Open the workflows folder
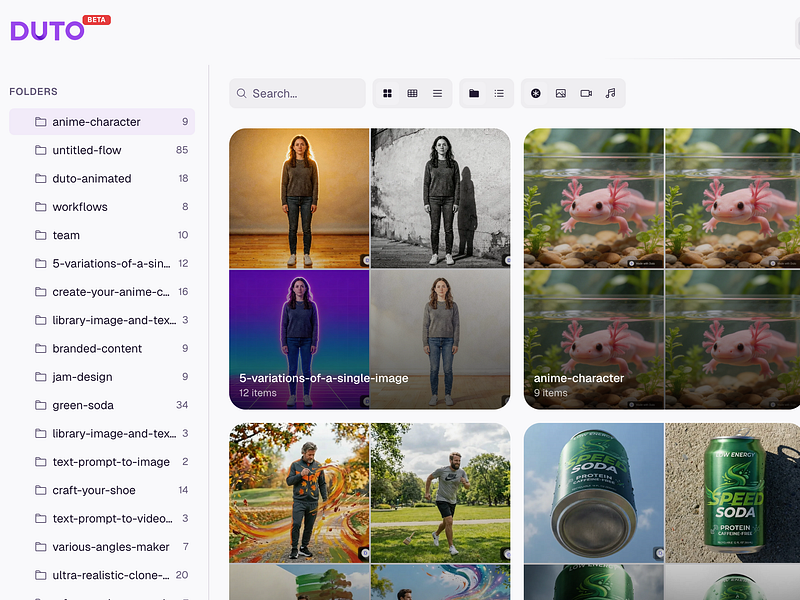The height and width of the screenshot is (600, 800). tap(102, 207)
